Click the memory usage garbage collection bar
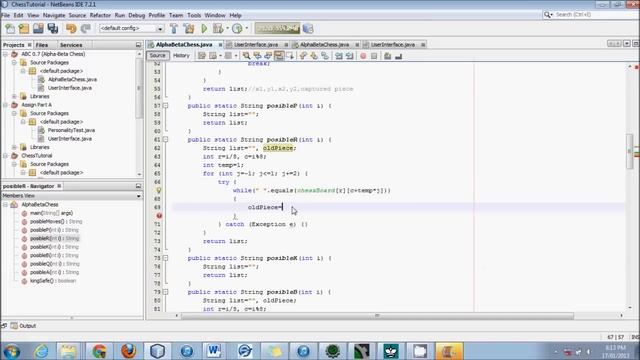 pos(277,29)
